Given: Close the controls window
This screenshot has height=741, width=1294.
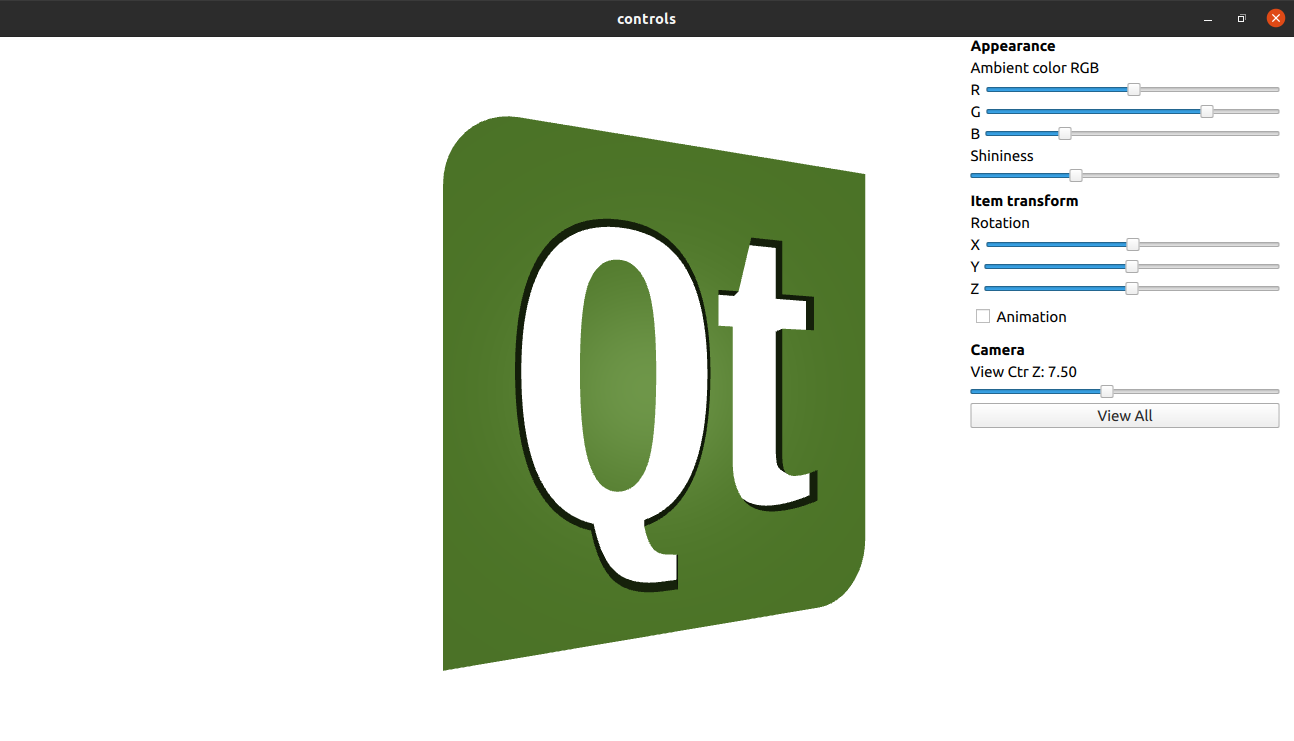Looking at the screenshot, I should 1275,18.
